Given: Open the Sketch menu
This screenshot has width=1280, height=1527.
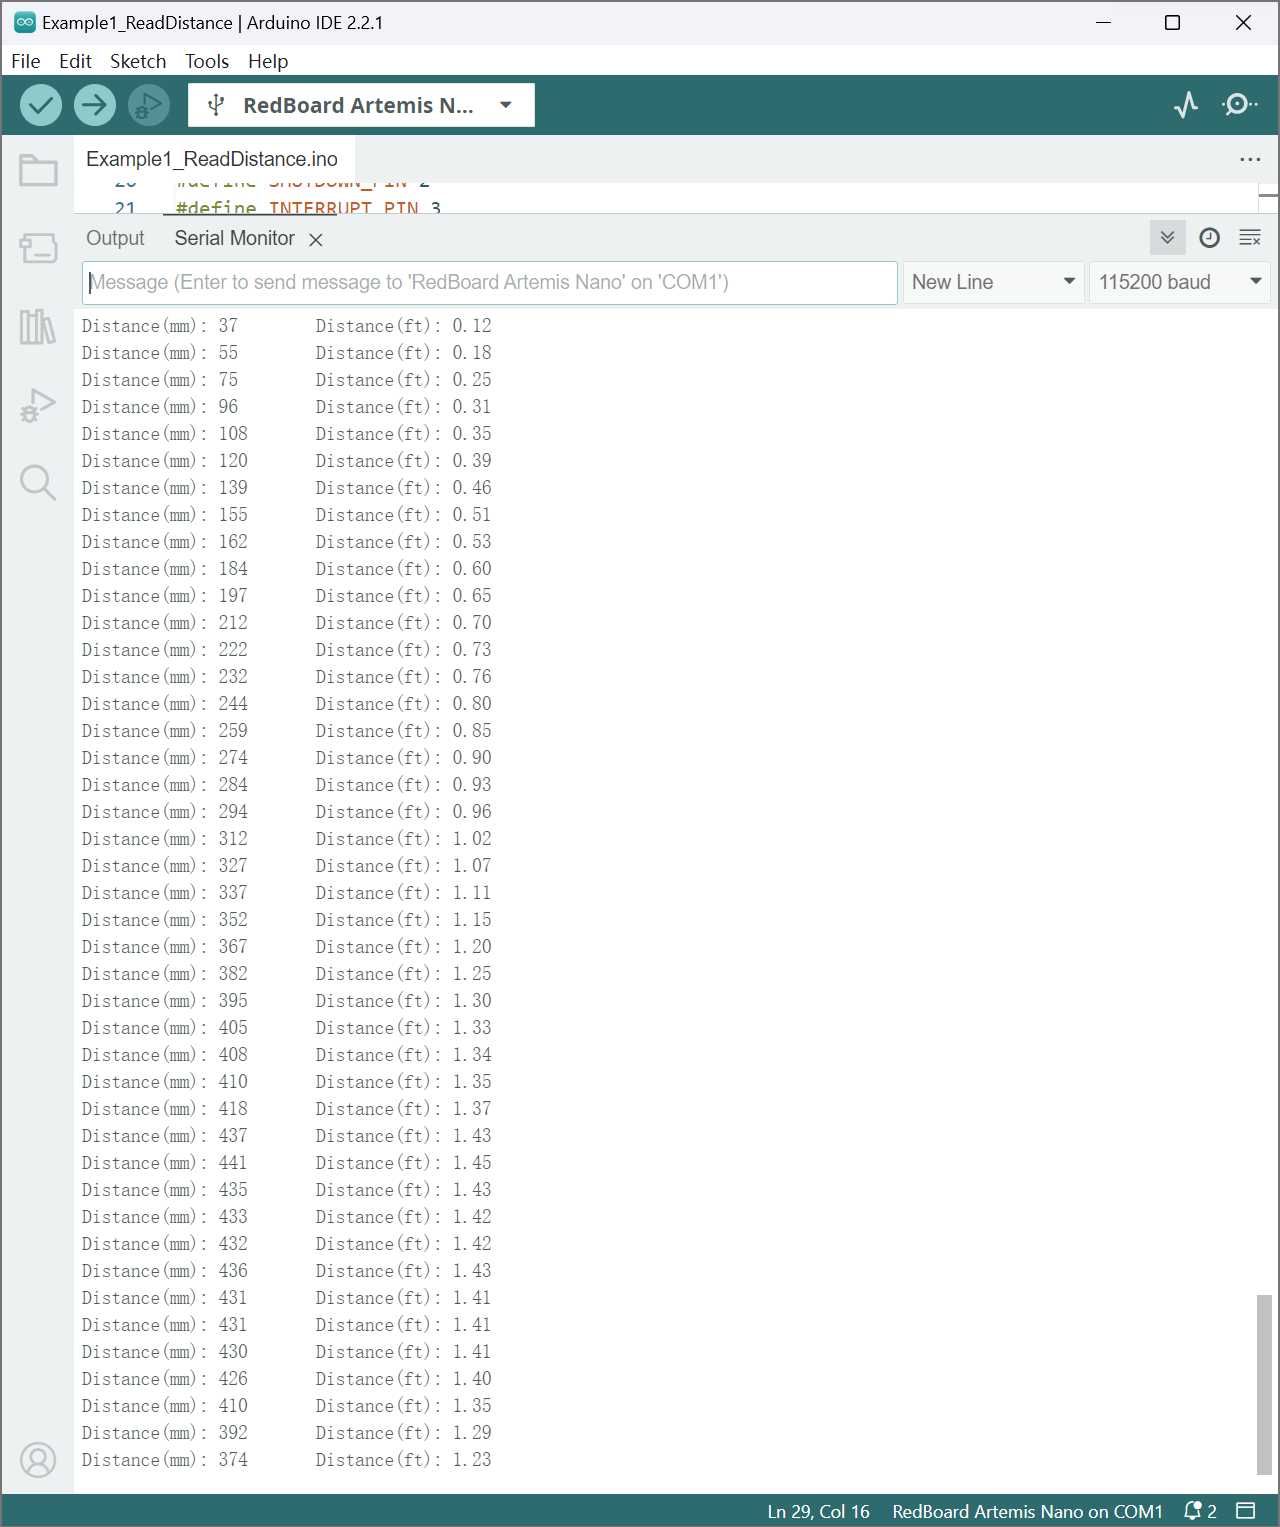Looking at the screenshot, I should pos(138,61).
